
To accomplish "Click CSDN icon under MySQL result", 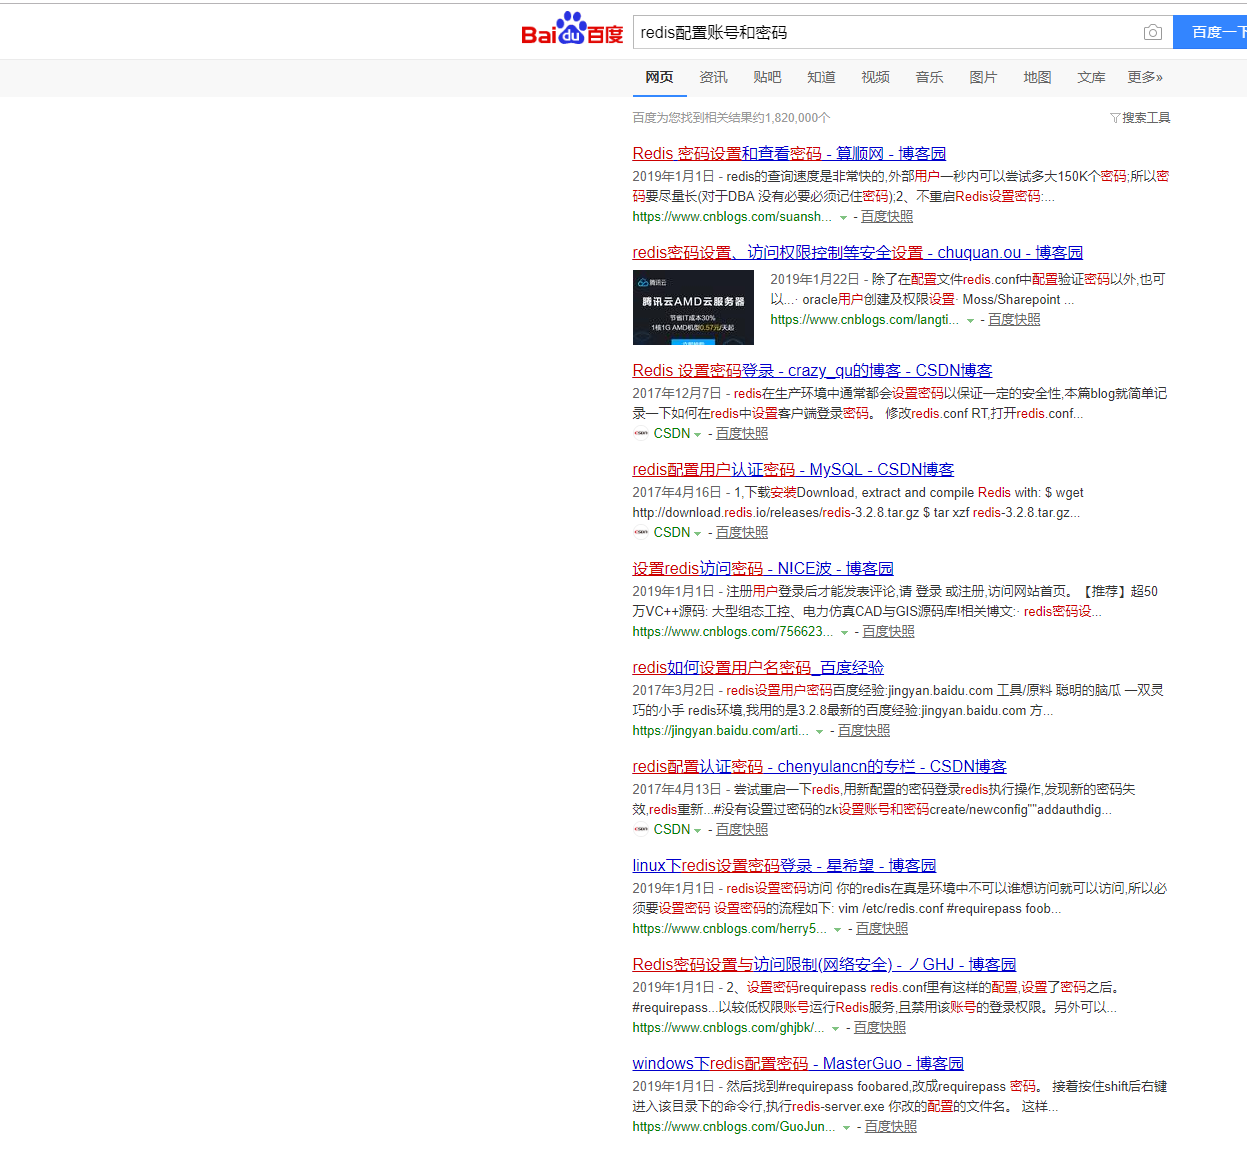I will [641, 532].
